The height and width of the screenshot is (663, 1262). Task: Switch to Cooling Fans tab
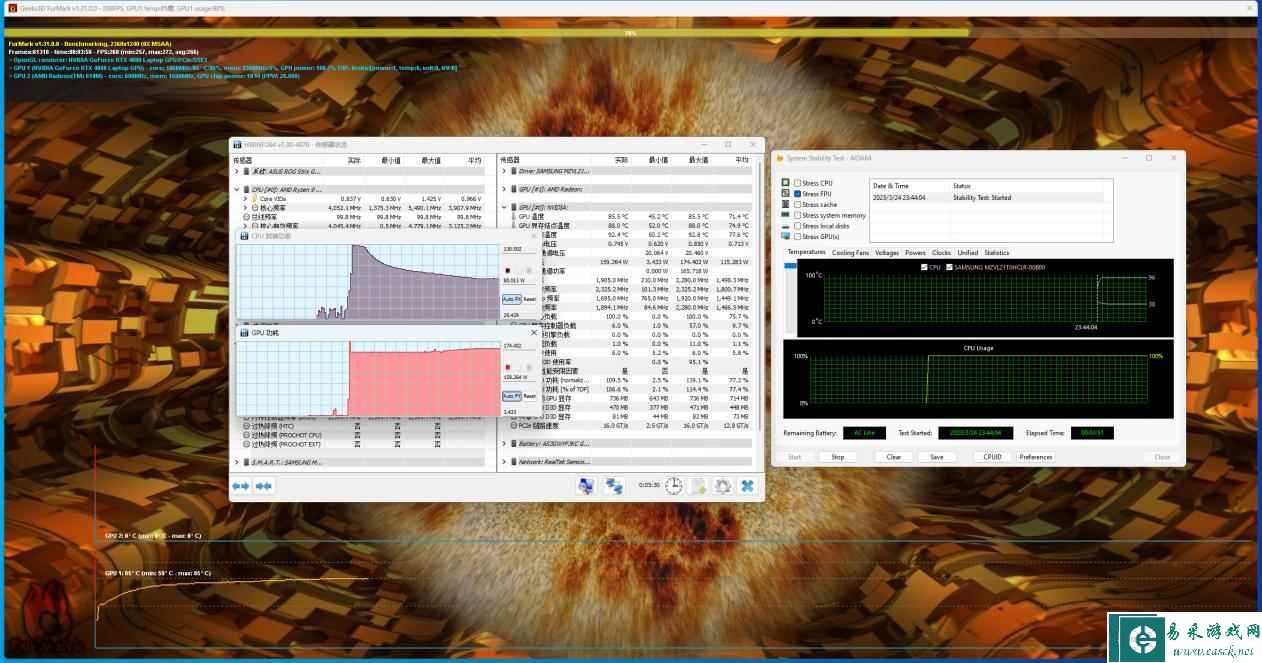[850, 253]
